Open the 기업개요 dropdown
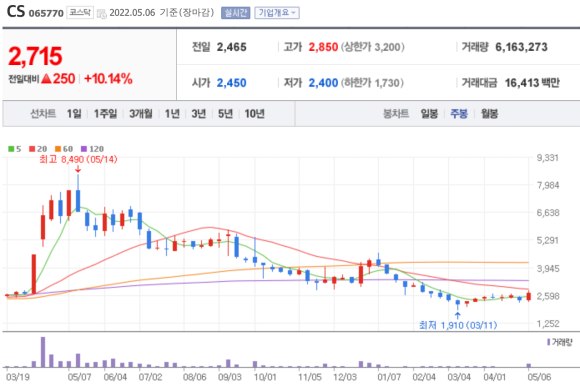 (x=277, y=13)
